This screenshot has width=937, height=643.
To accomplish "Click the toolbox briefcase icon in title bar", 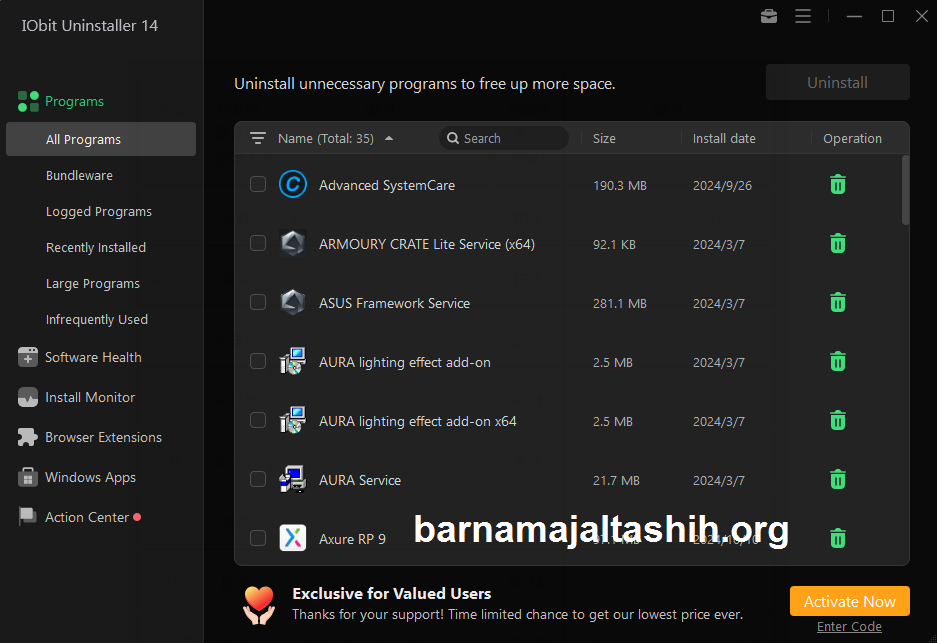I will (x=768, y=16).
